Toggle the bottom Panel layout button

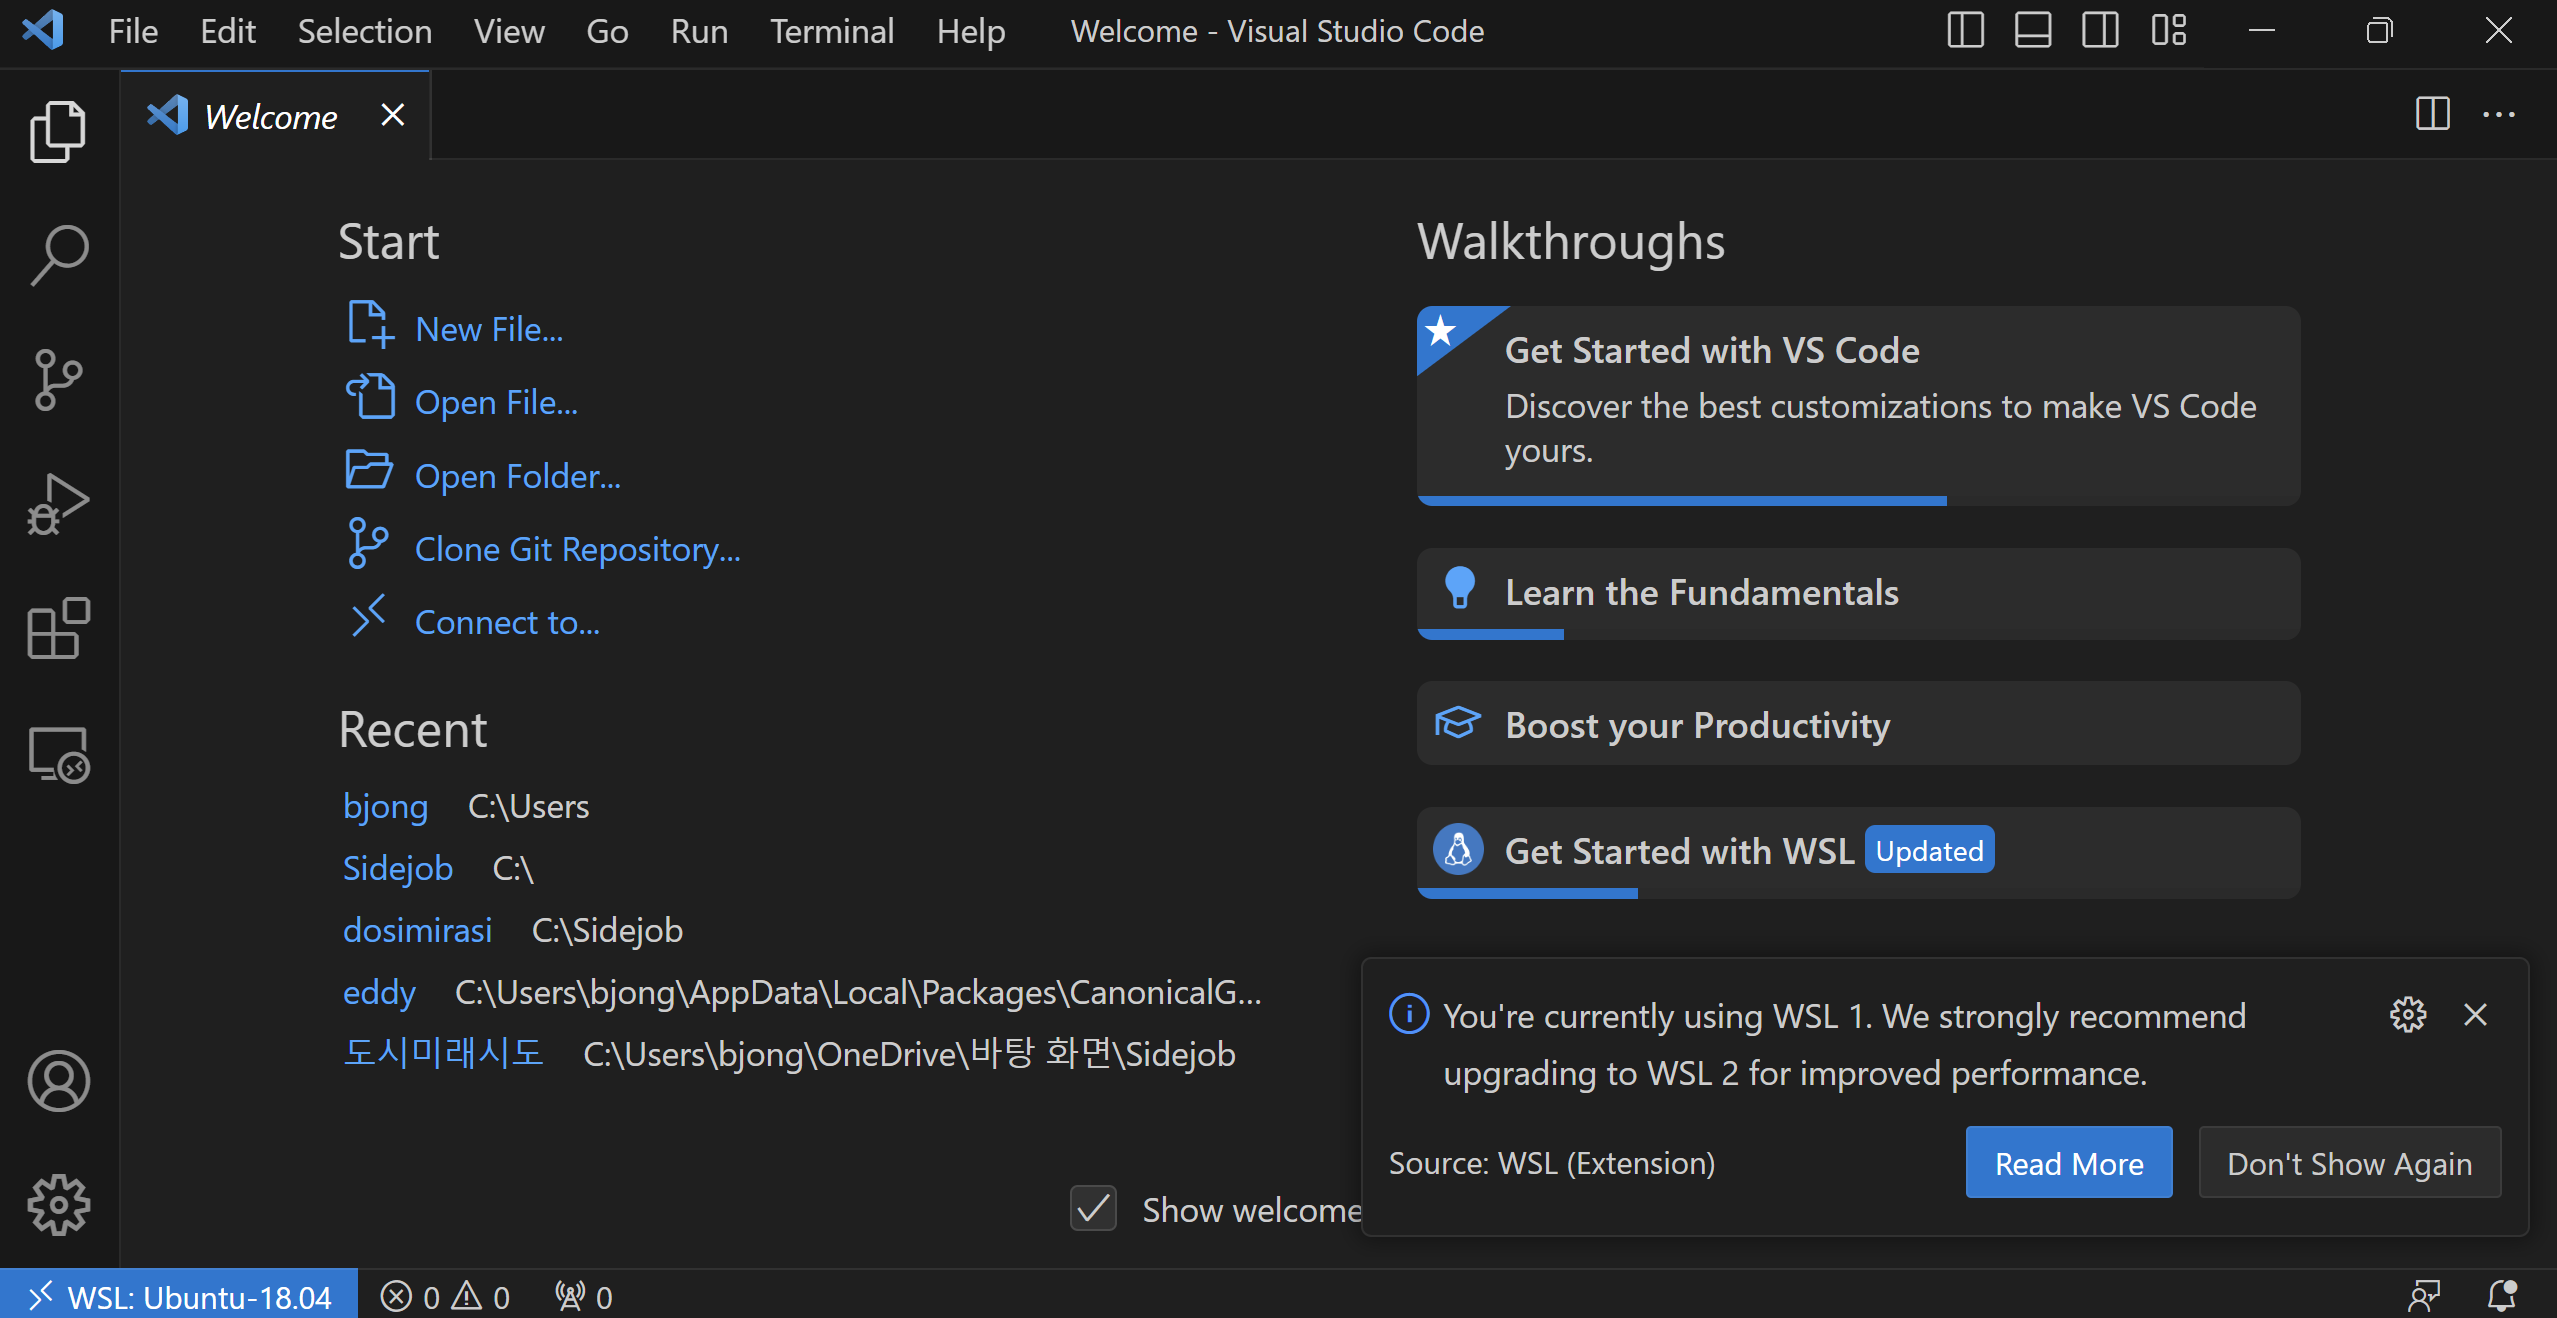coord(2032,31)
